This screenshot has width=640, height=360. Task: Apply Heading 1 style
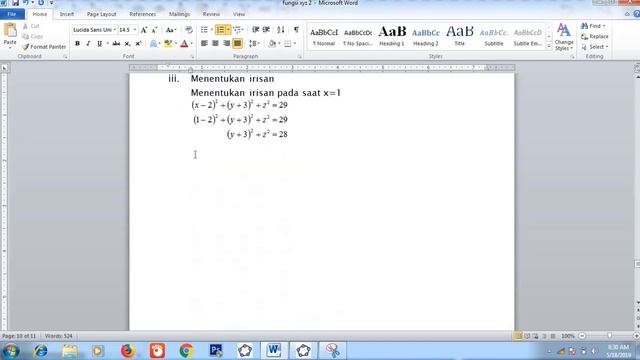pos(392,37)
